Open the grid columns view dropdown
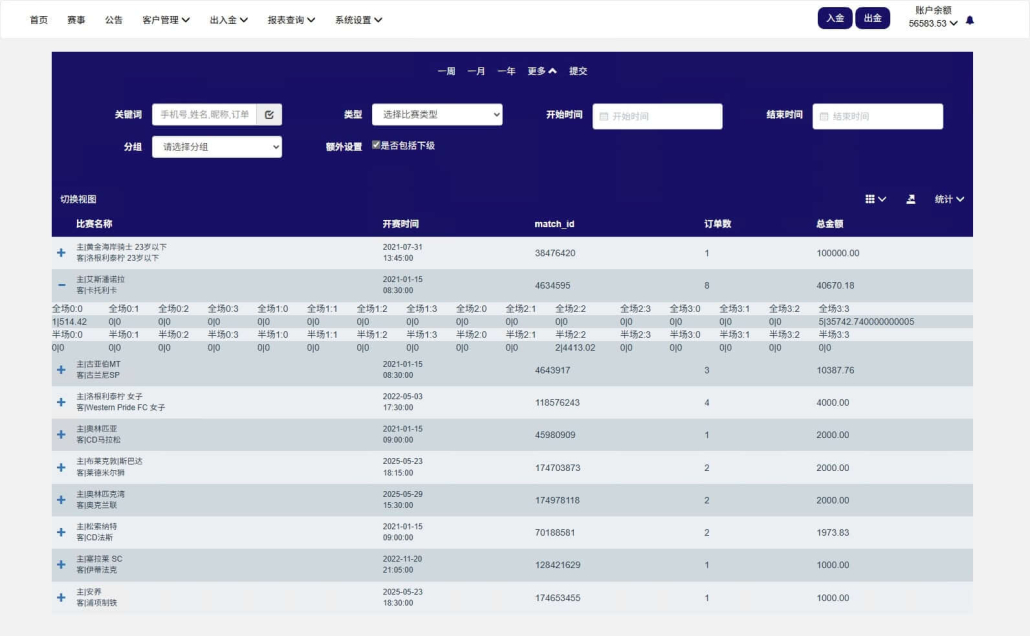The image size is (1030, 636). 876,199
